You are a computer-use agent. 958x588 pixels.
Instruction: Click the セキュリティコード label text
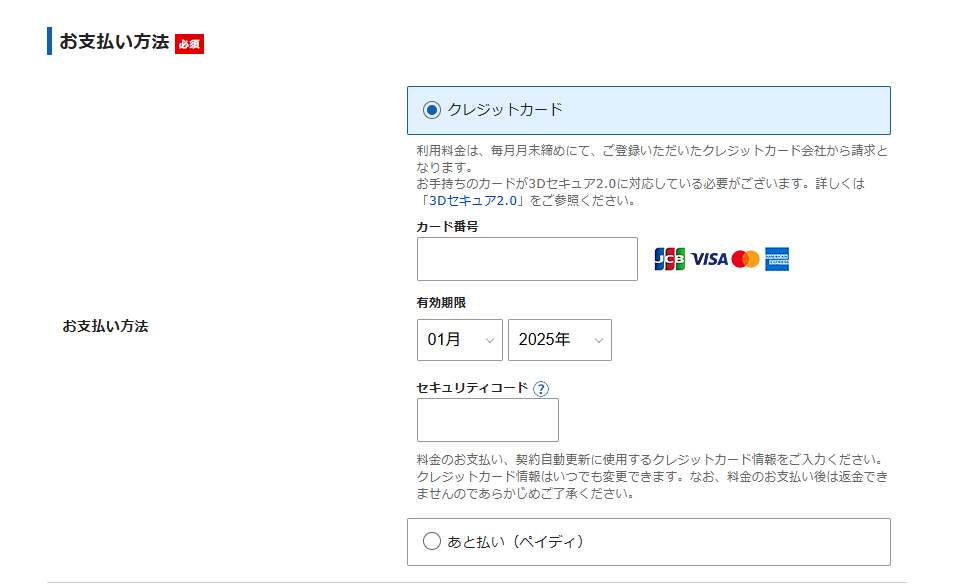tap(472, 388)
